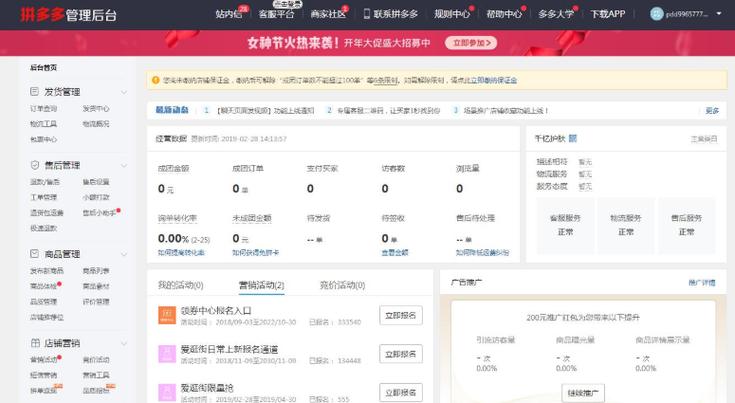Collapse the 店铺营销 section chevron
Viewport: 735px width, 403px height.
point(124,343)
